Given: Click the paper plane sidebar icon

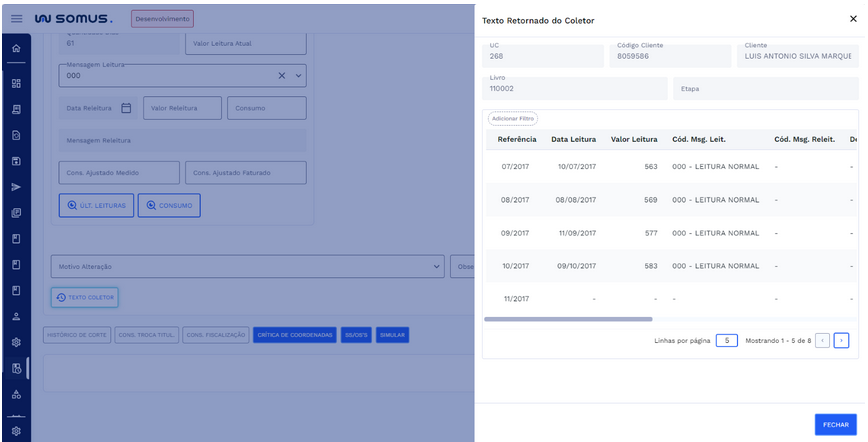Looking at the screenshot, I should 15,187.
